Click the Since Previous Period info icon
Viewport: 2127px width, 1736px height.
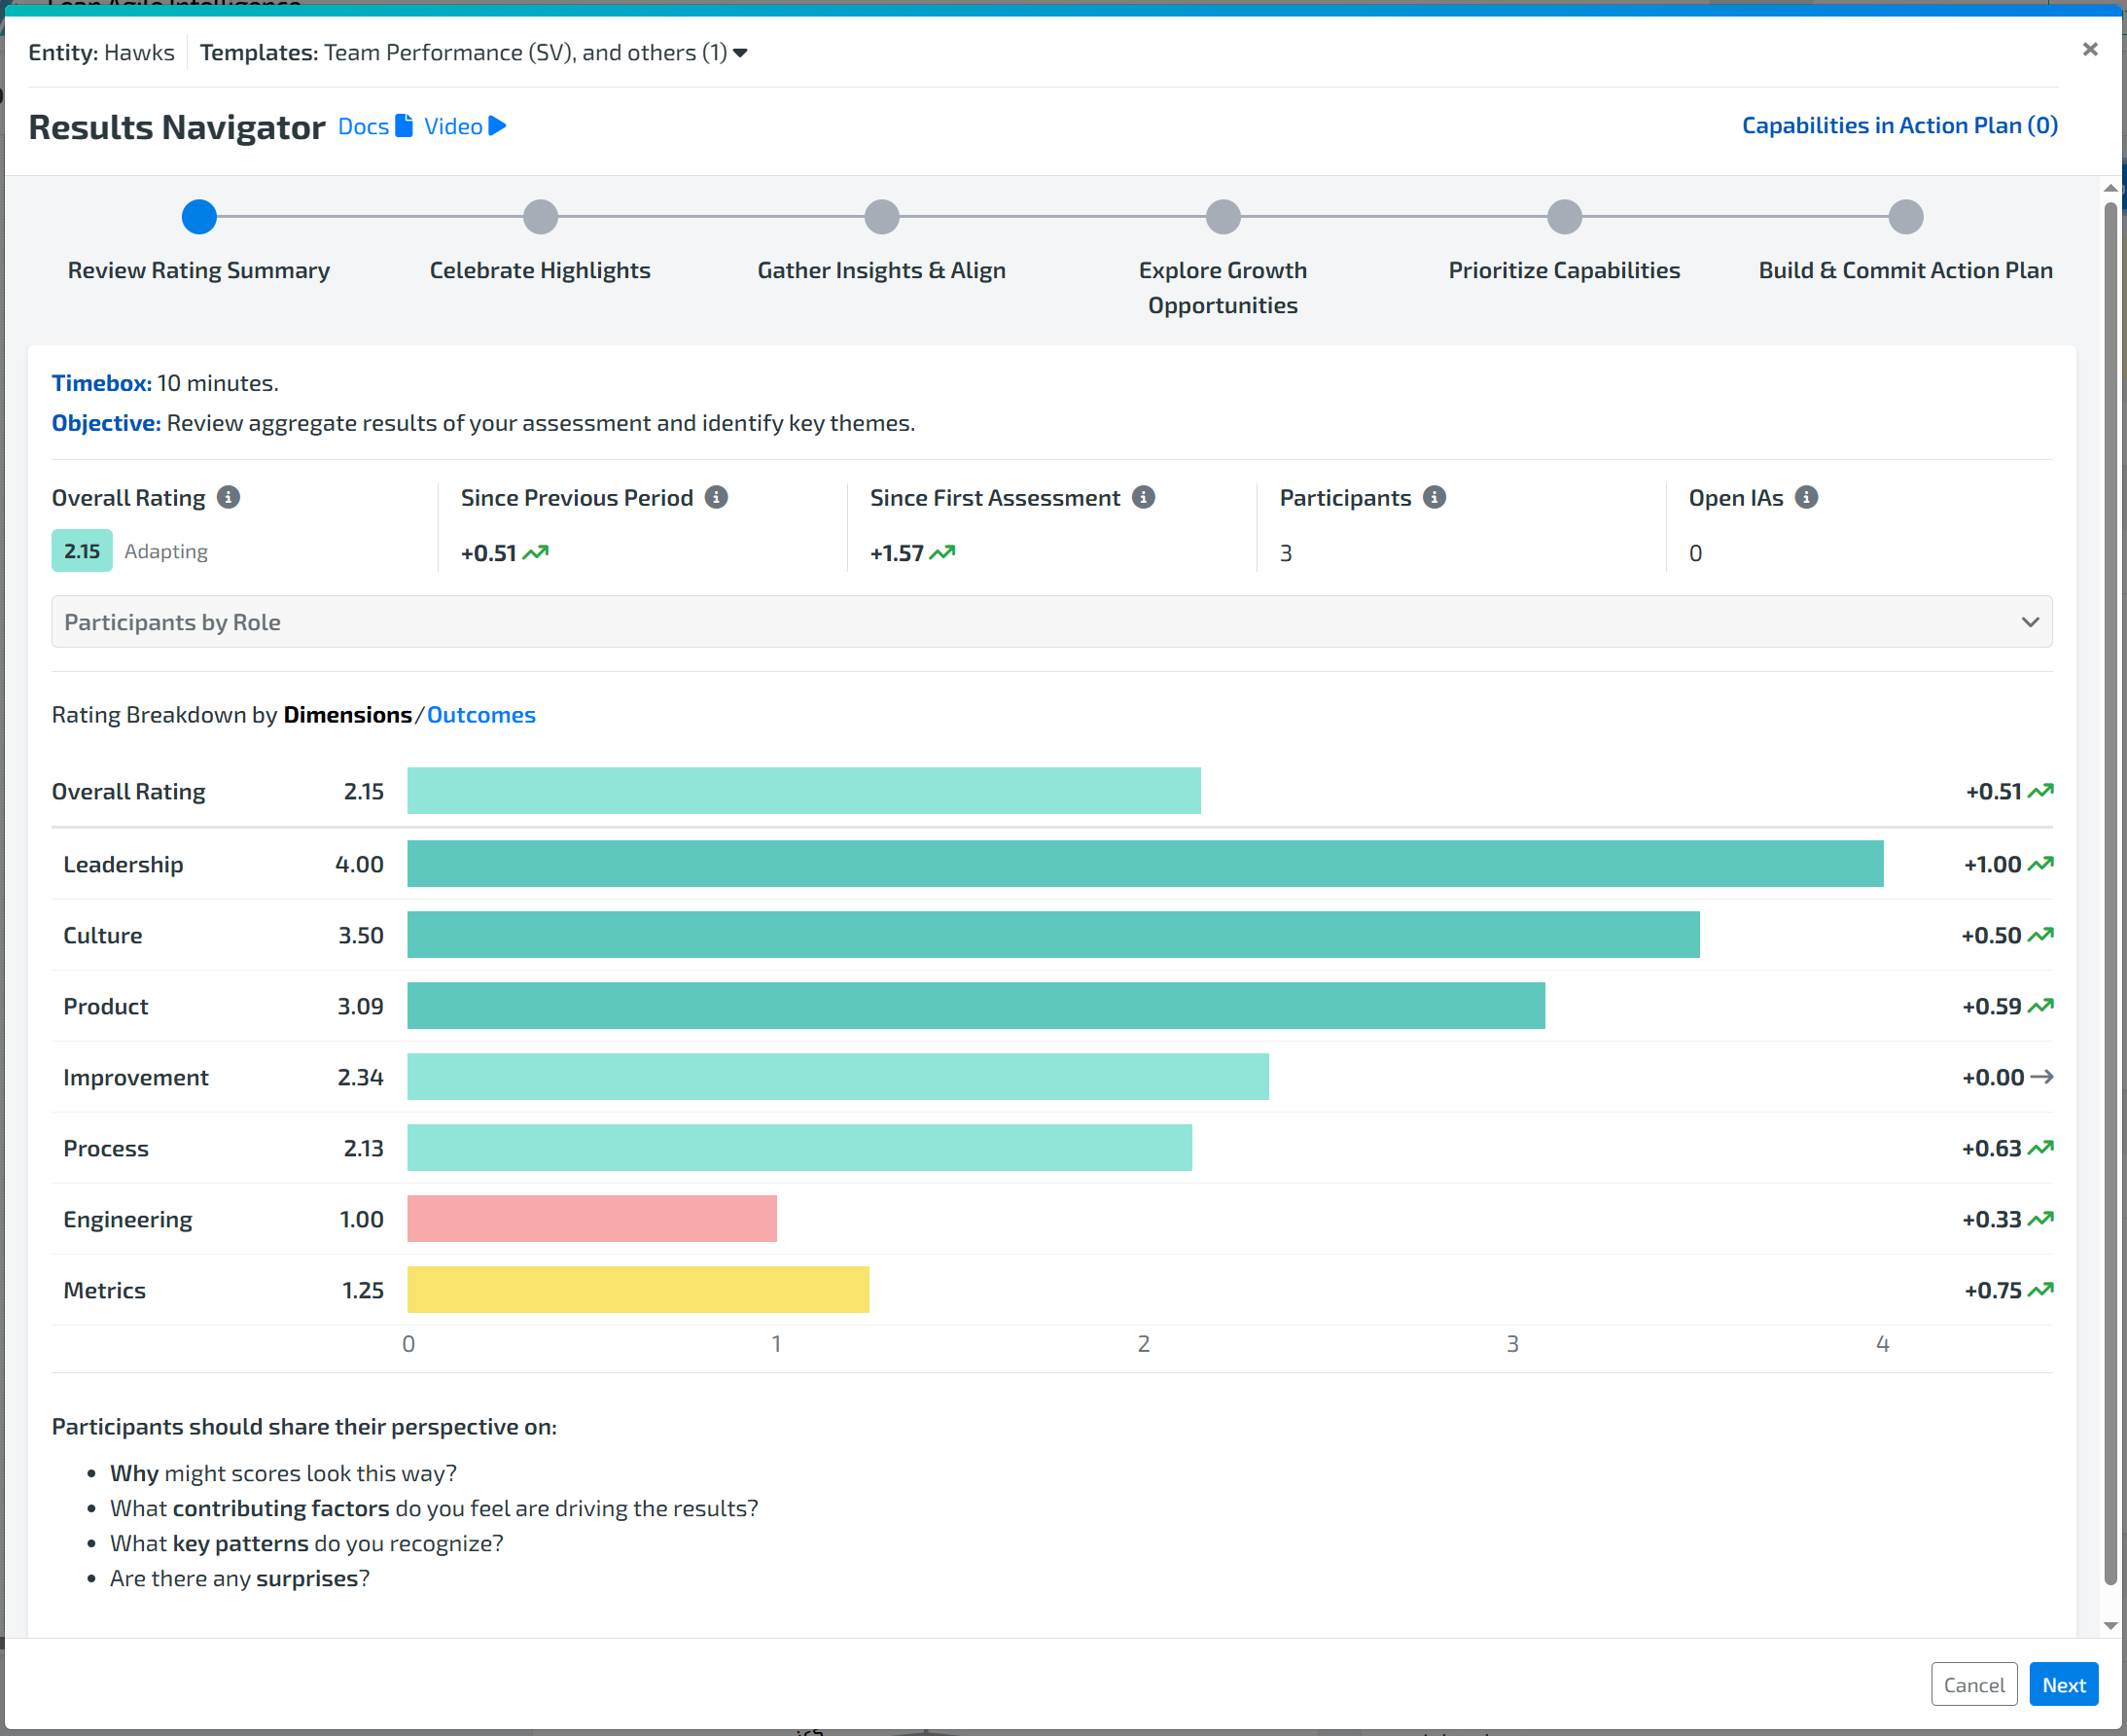coord(716,497)
